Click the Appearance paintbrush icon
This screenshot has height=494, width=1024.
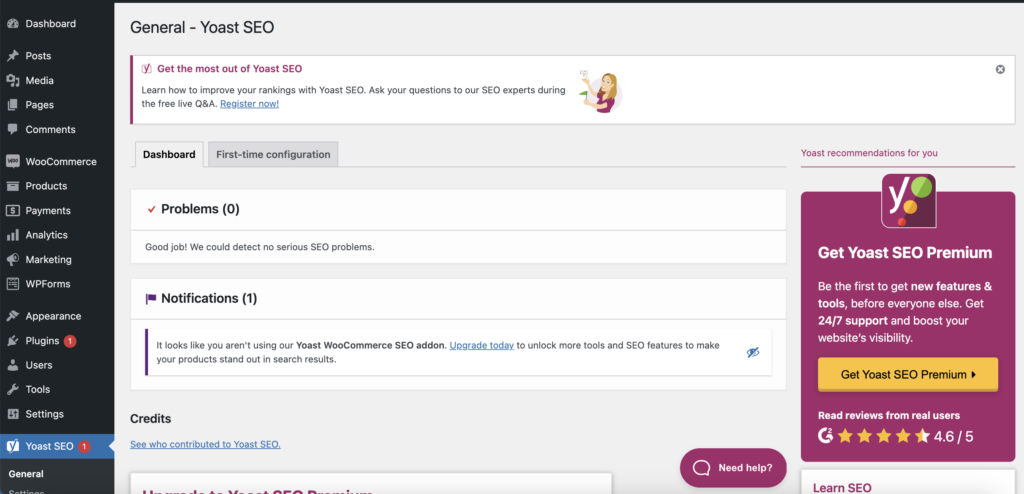13,316
